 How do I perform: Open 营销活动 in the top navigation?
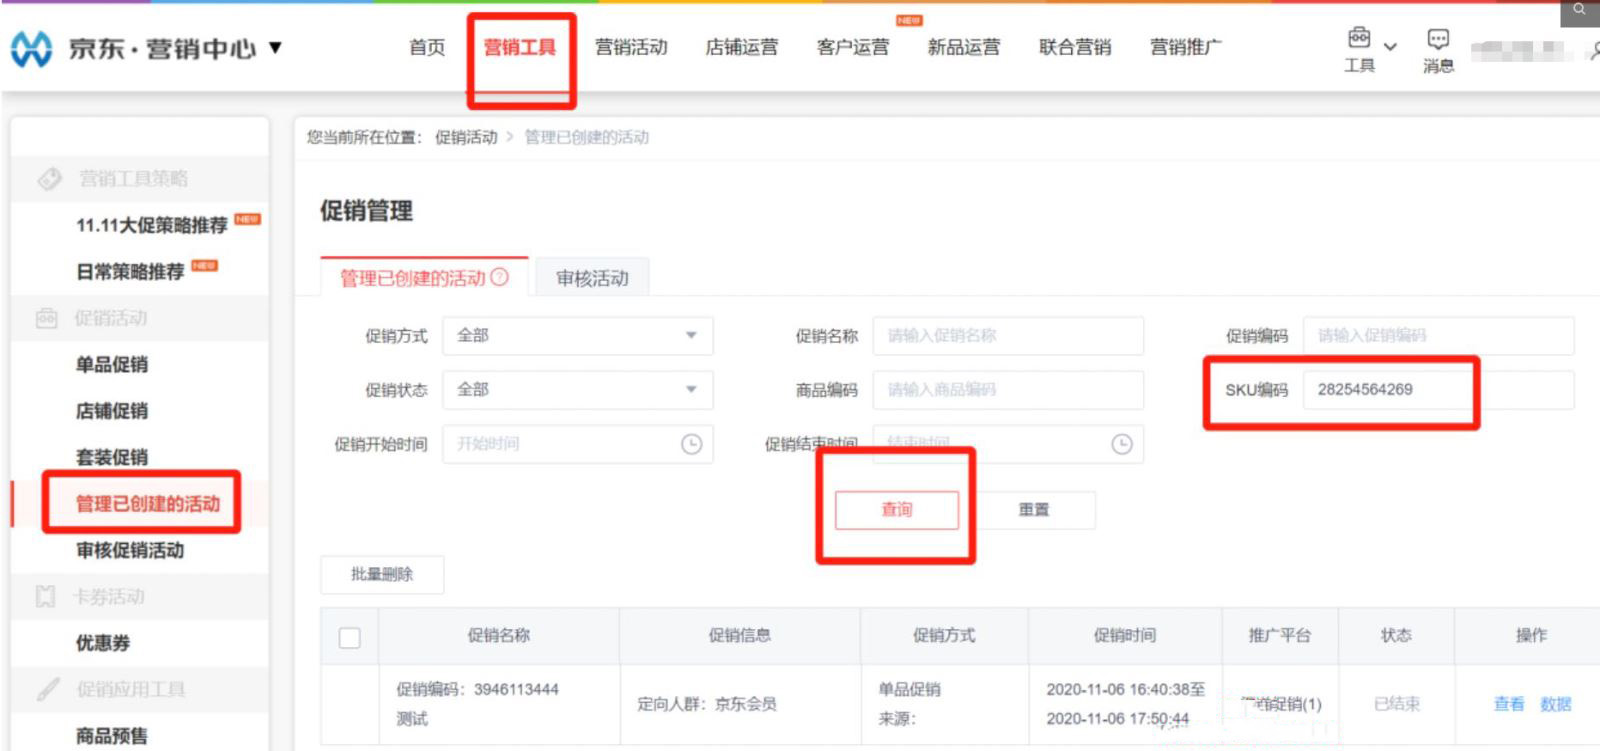[631, 47]
